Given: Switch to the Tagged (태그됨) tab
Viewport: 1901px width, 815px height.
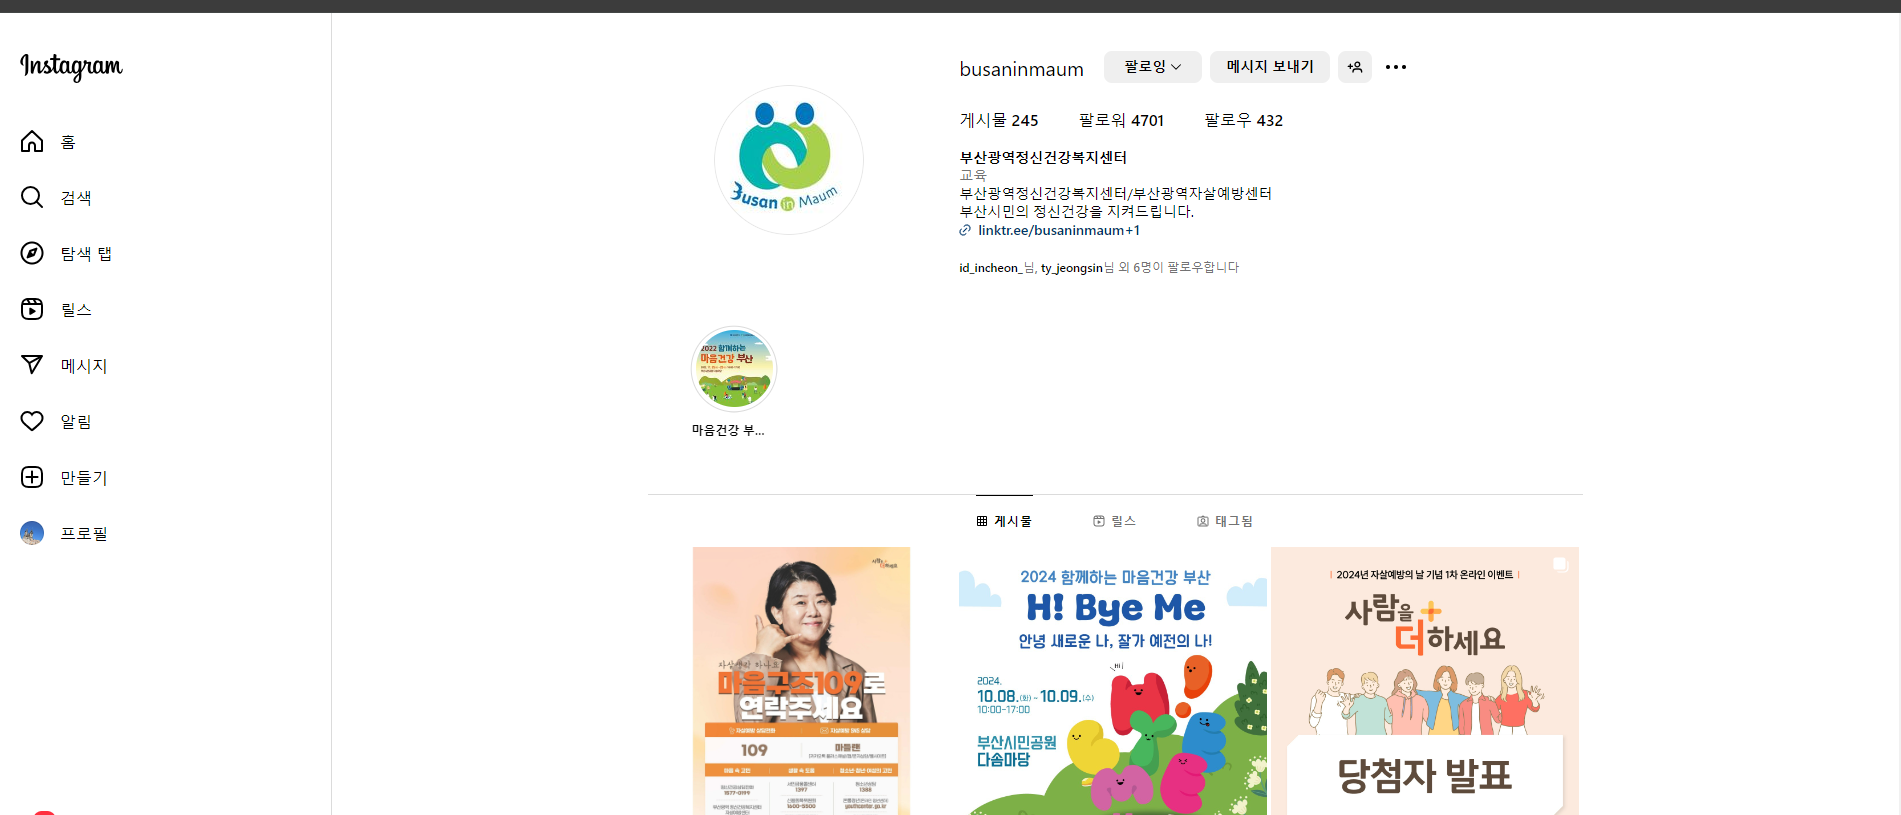Looking at the screenshot, I should [x=1224, y=521].
